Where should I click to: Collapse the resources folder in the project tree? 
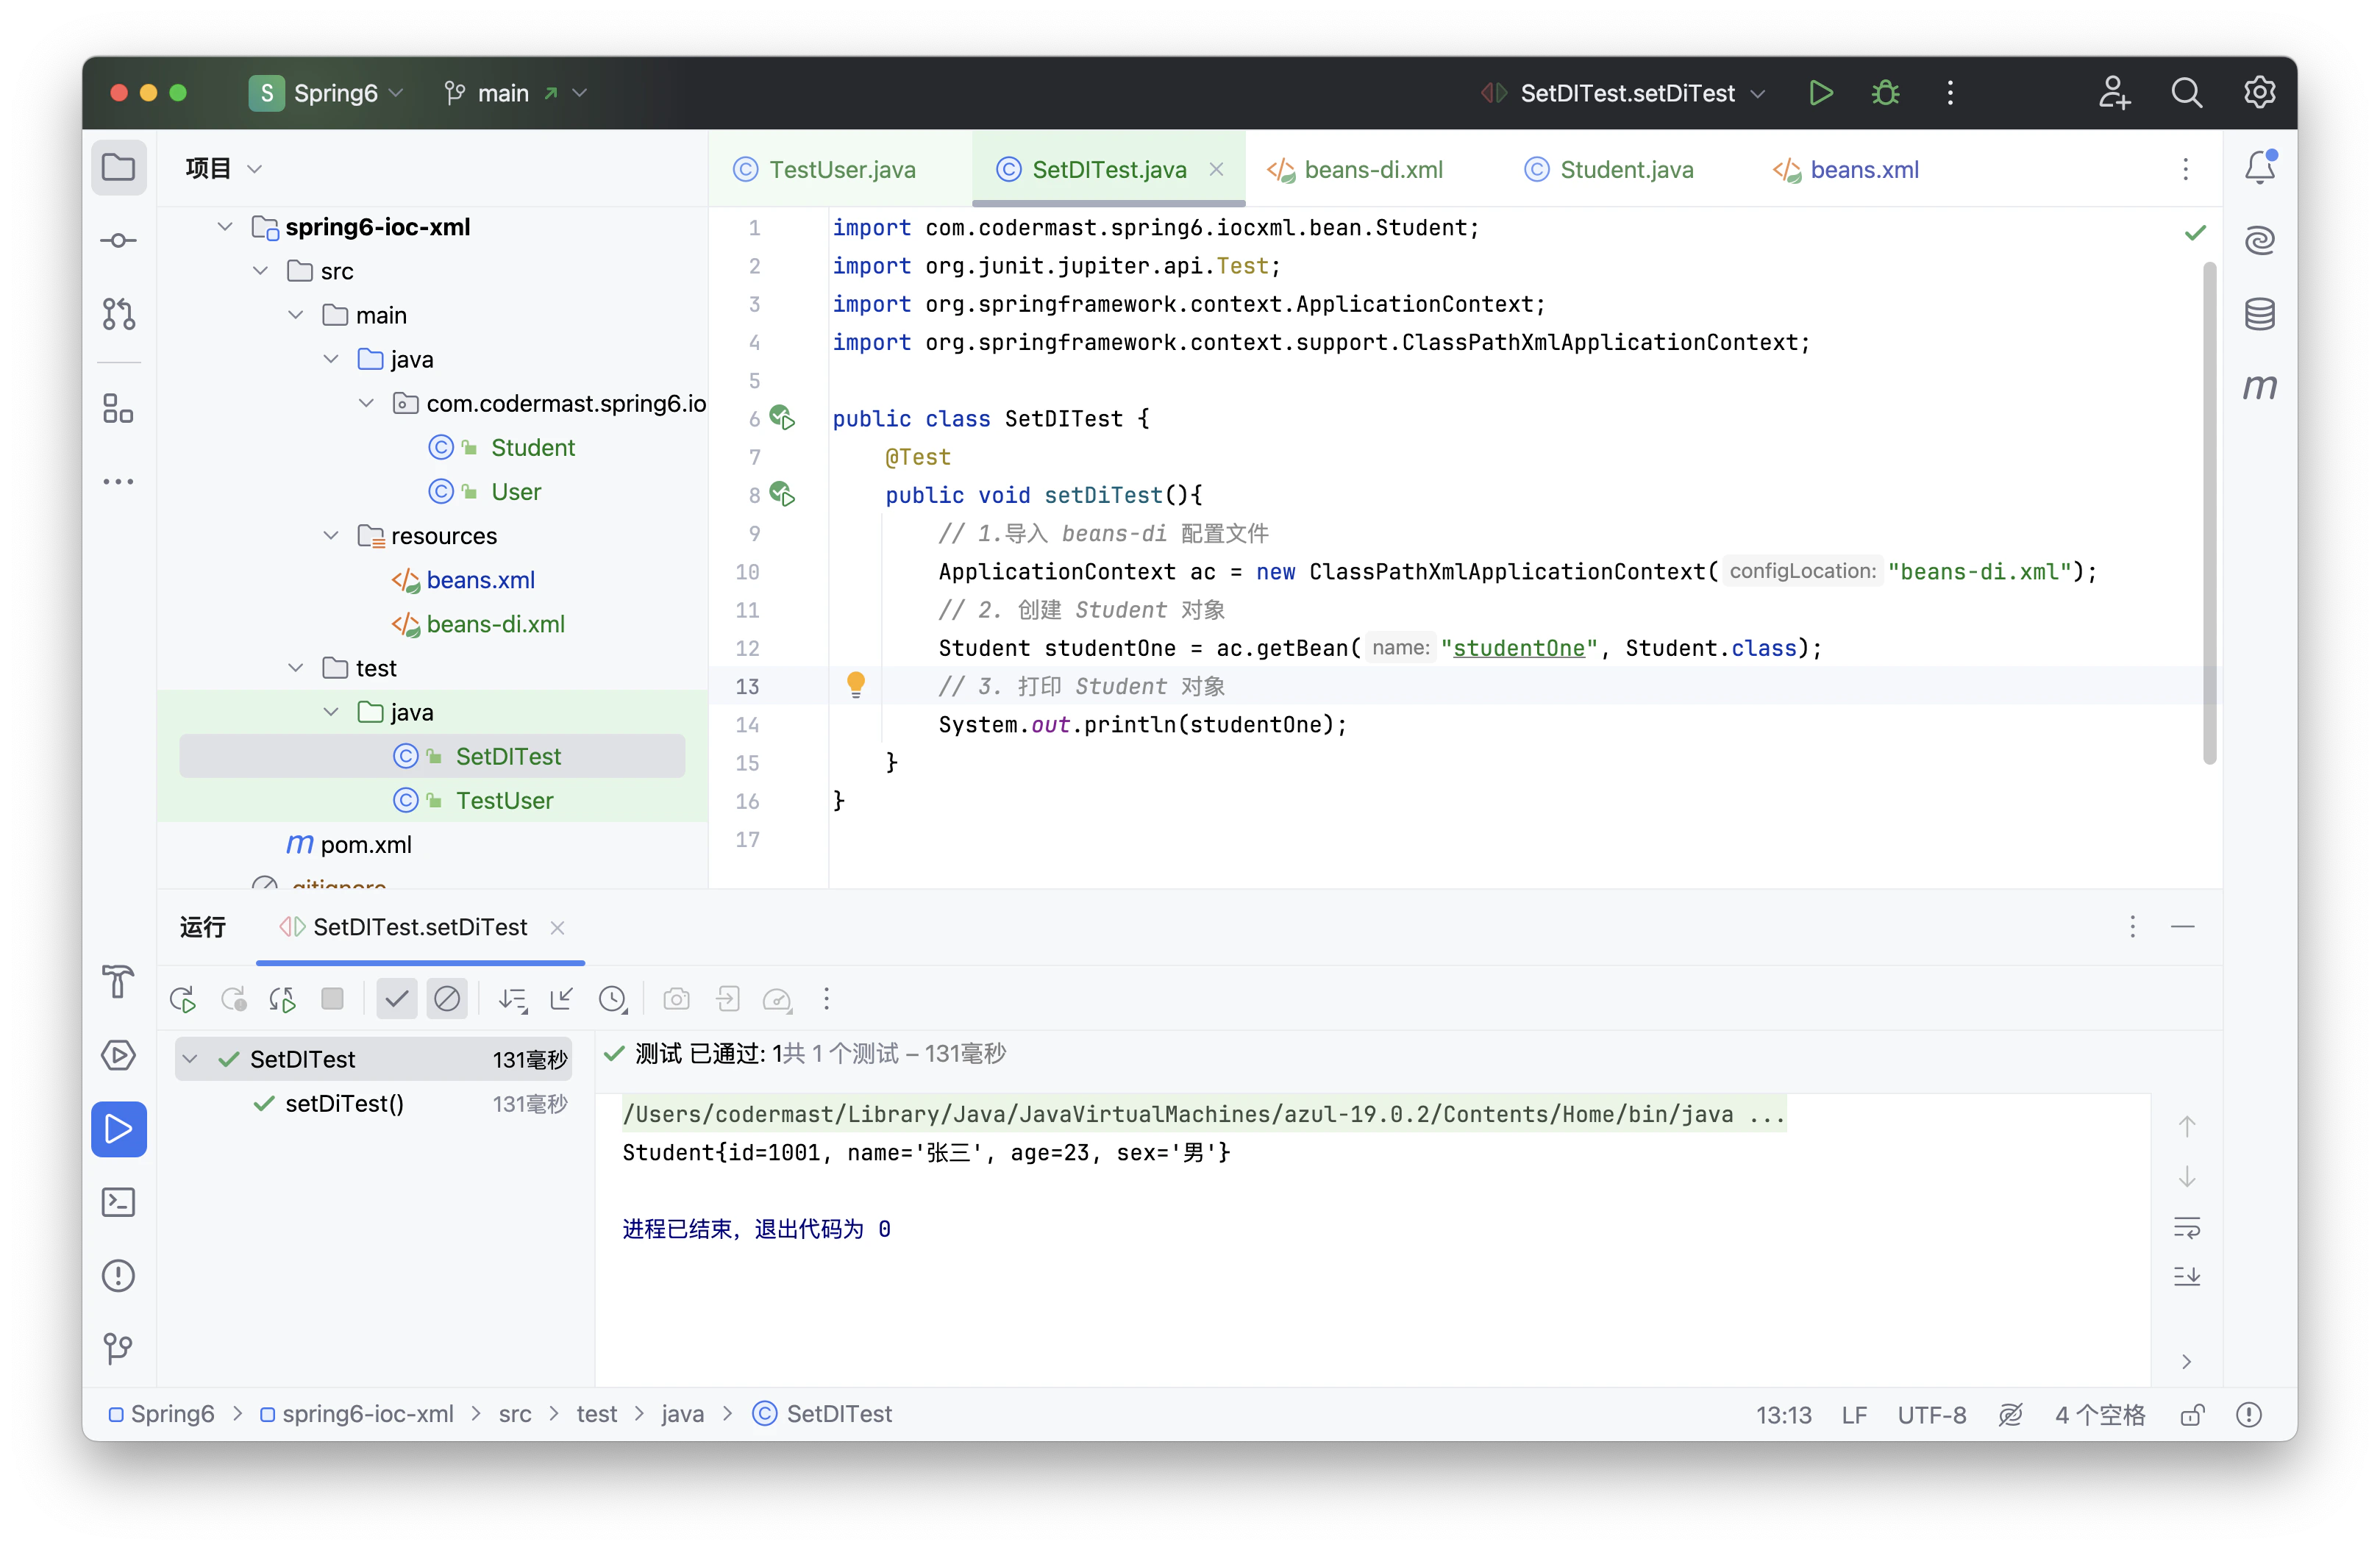click(331, 536)
